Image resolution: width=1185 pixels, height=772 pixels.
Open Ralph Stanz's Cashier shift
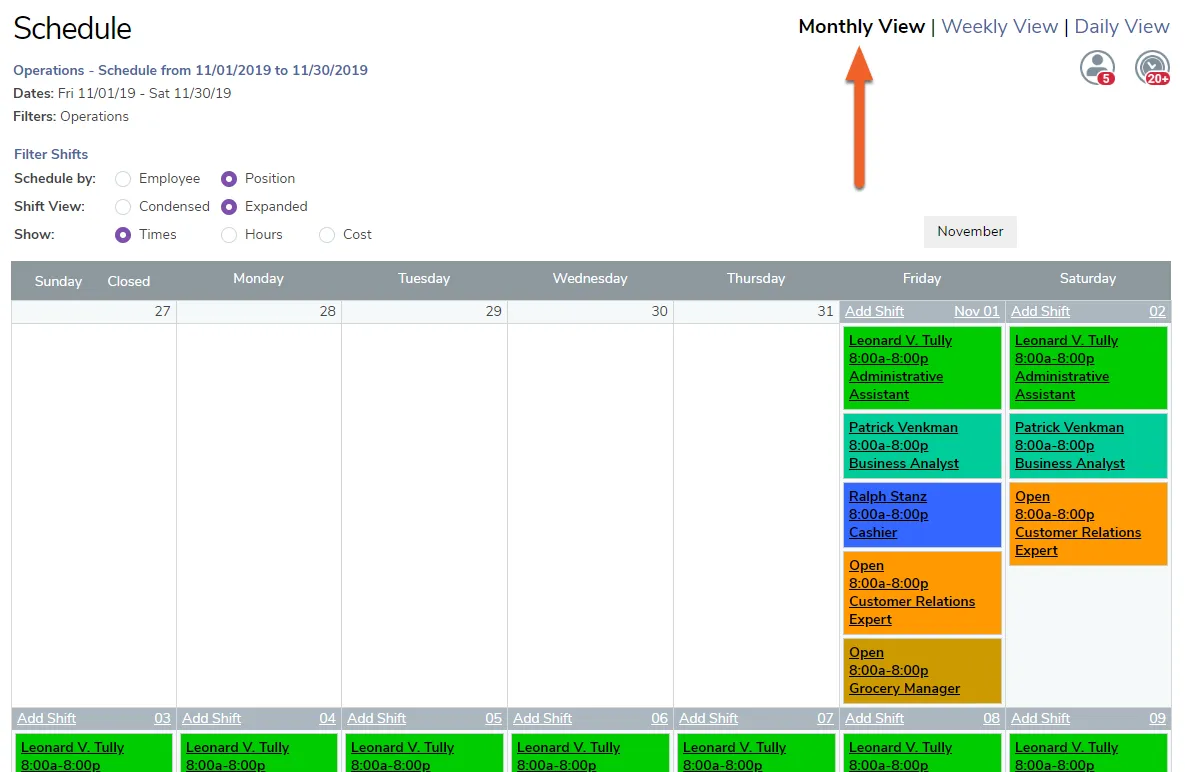pos(922,514)
